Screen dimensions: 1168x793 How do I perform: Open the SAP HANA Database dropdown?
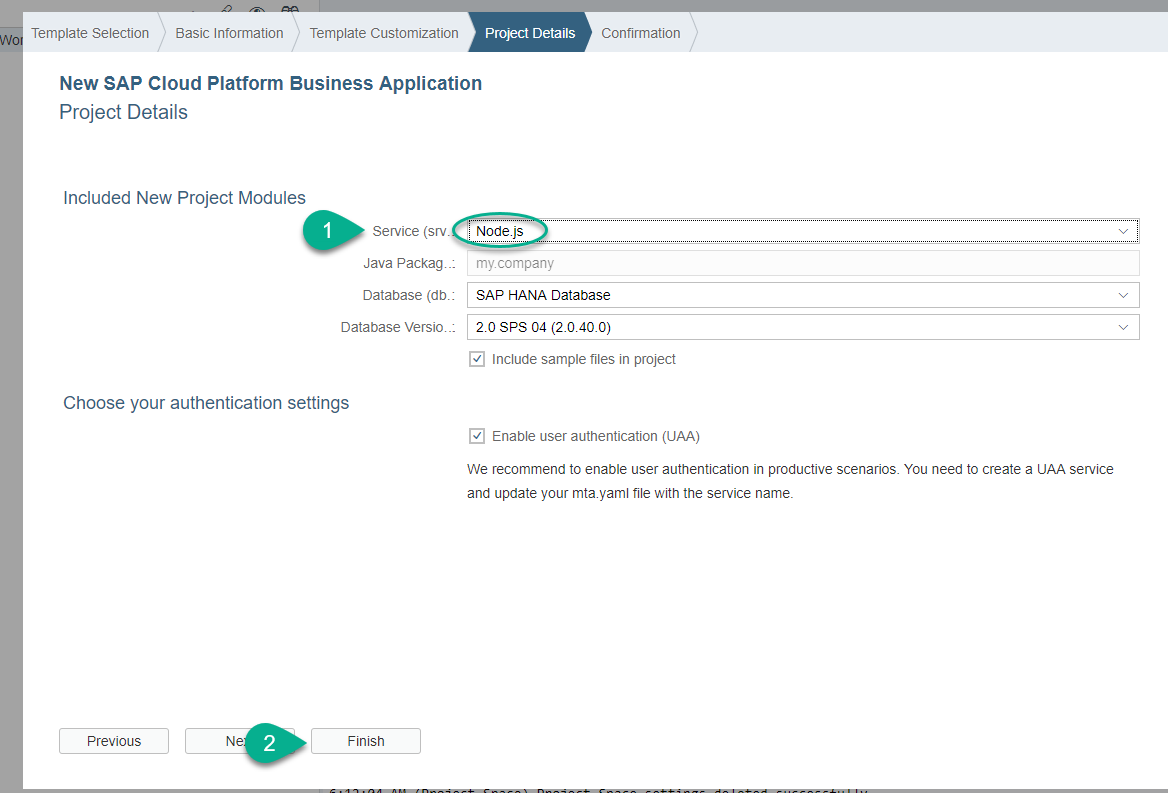(x=803, y=295)
